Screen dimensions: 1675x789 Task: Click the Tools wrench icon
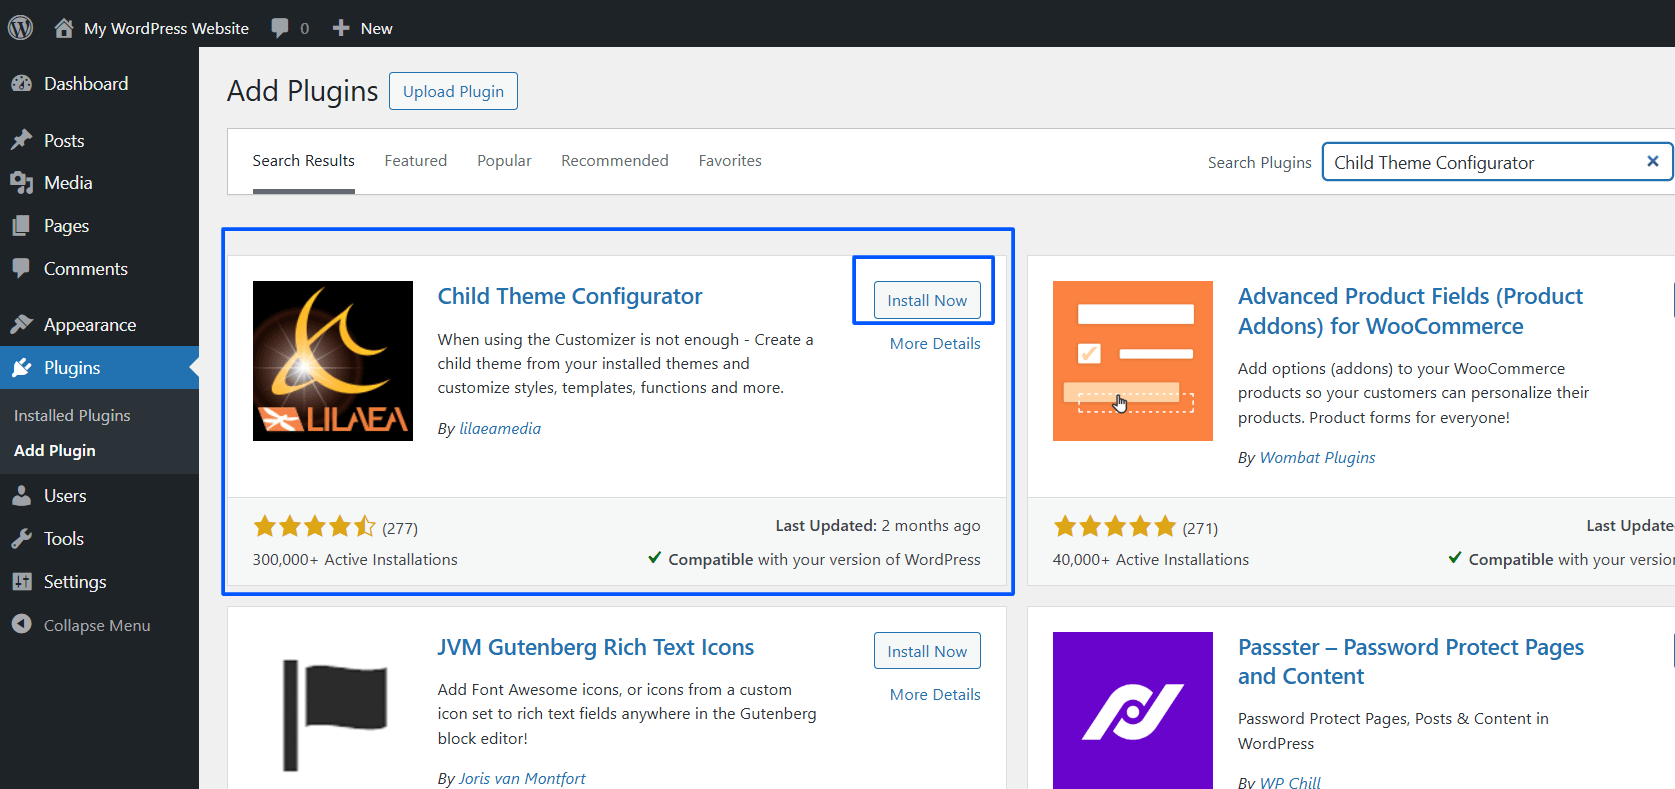22,539
